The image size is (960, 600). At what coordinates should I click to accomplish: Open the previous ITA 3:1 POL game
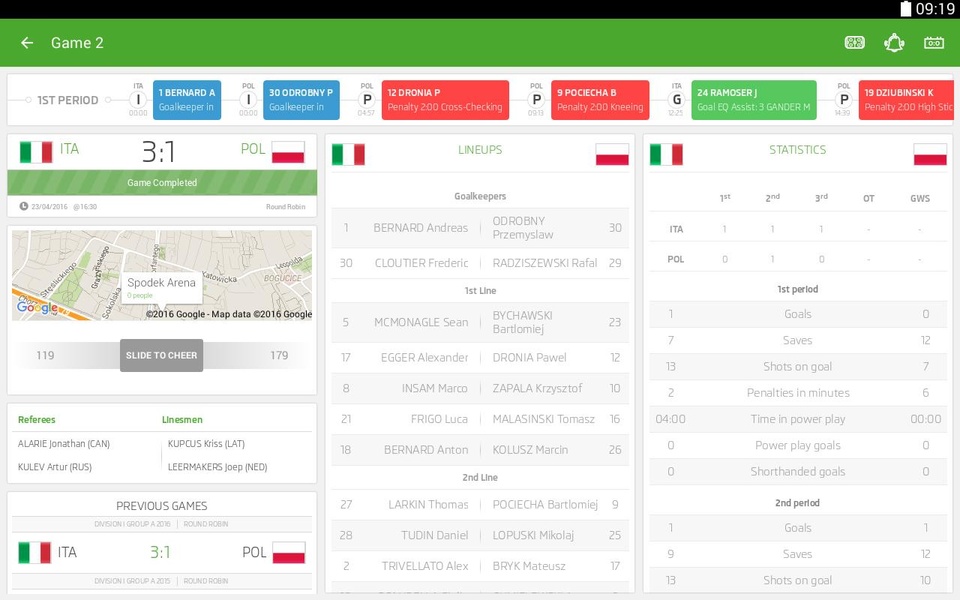pos(162,552)
